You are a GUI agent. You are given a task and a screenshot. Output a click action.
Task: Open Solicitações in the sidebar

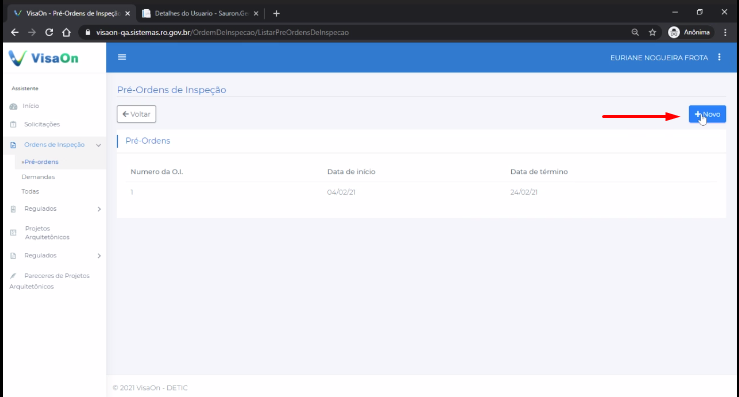pyautogui.click(x=42, y=124)
